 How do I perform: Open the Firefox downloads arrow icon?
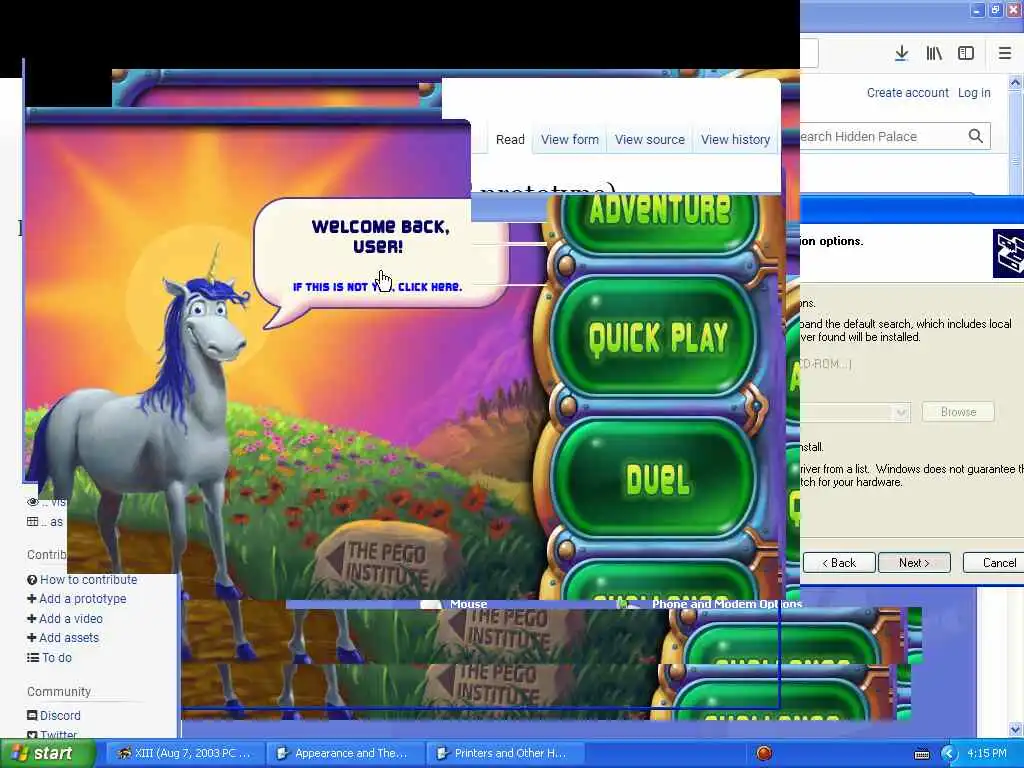(x=901, y=54)
